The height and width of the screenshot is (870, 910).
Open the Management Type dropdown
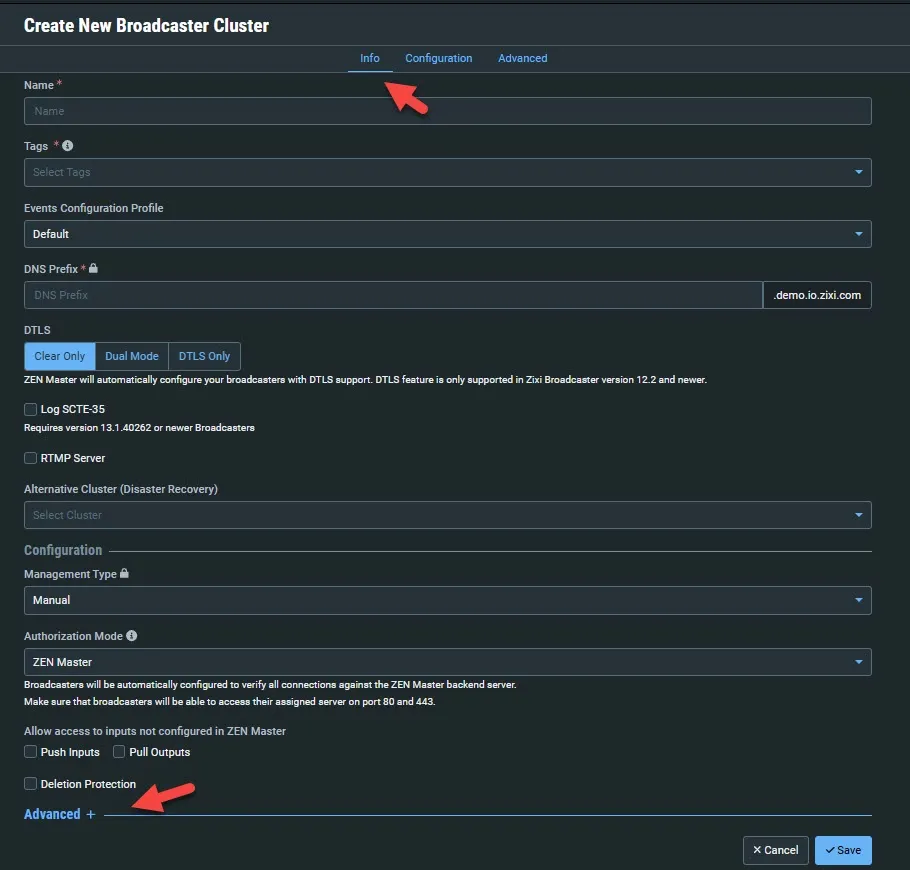(447, 600)
